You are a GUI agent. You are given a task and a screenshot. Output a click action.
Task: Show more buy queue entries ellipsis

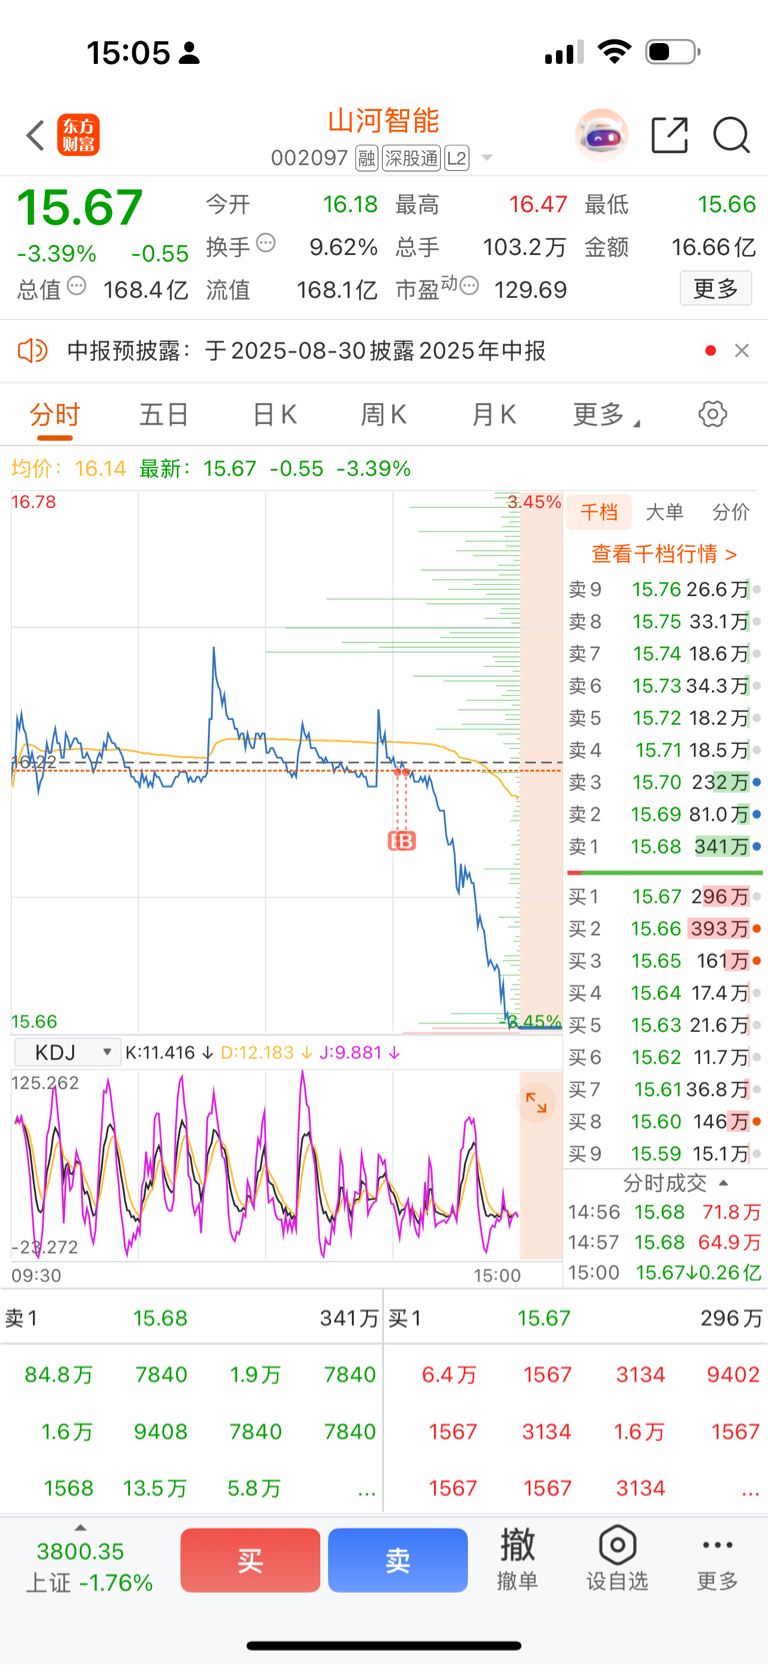(750, 1490)
